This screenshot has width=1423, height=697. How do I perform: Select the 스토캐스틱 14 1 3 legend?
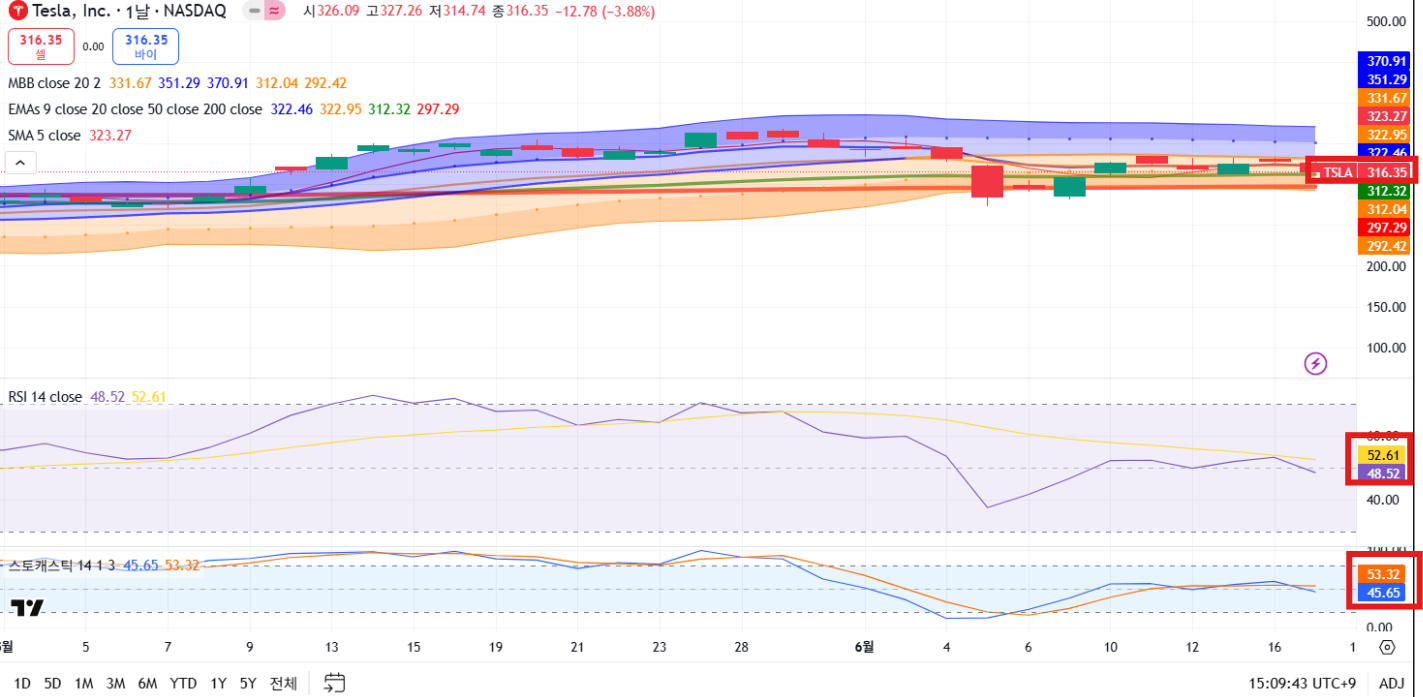click(x=64, y=565)
